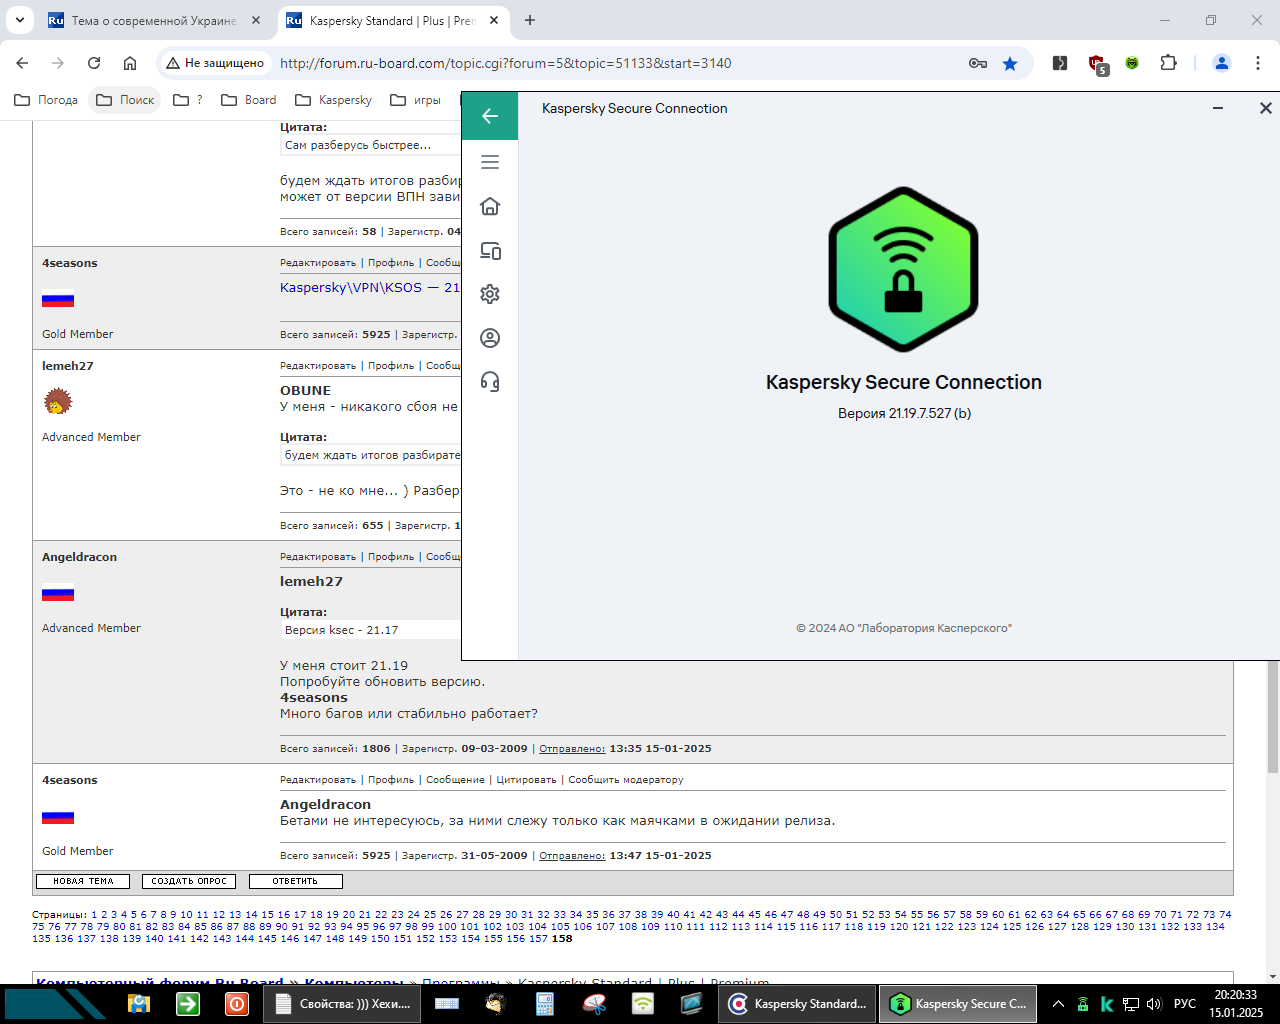Click username 'lemeh27' in the post author column
This screenshot has height=1024, width=1280.
pyautogui.click(x=68, y=366)
